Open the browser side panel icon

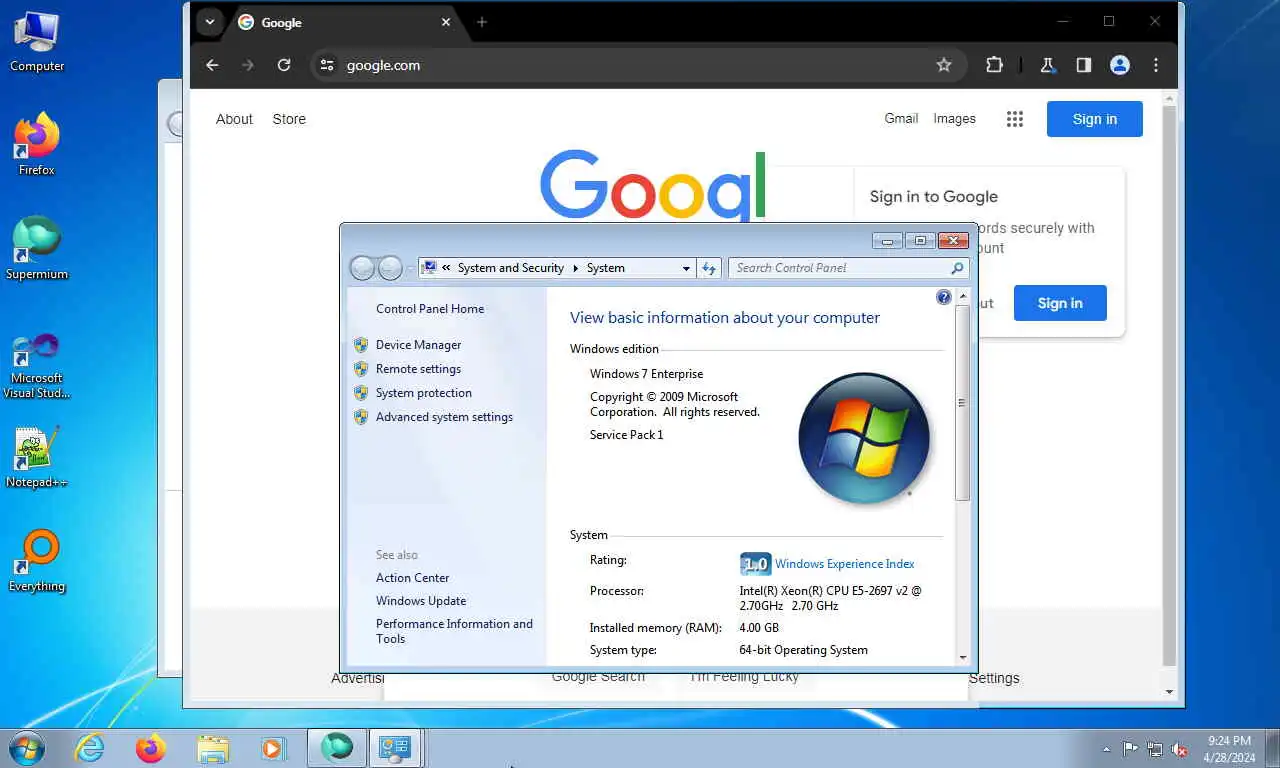[x=1084, y=65]
